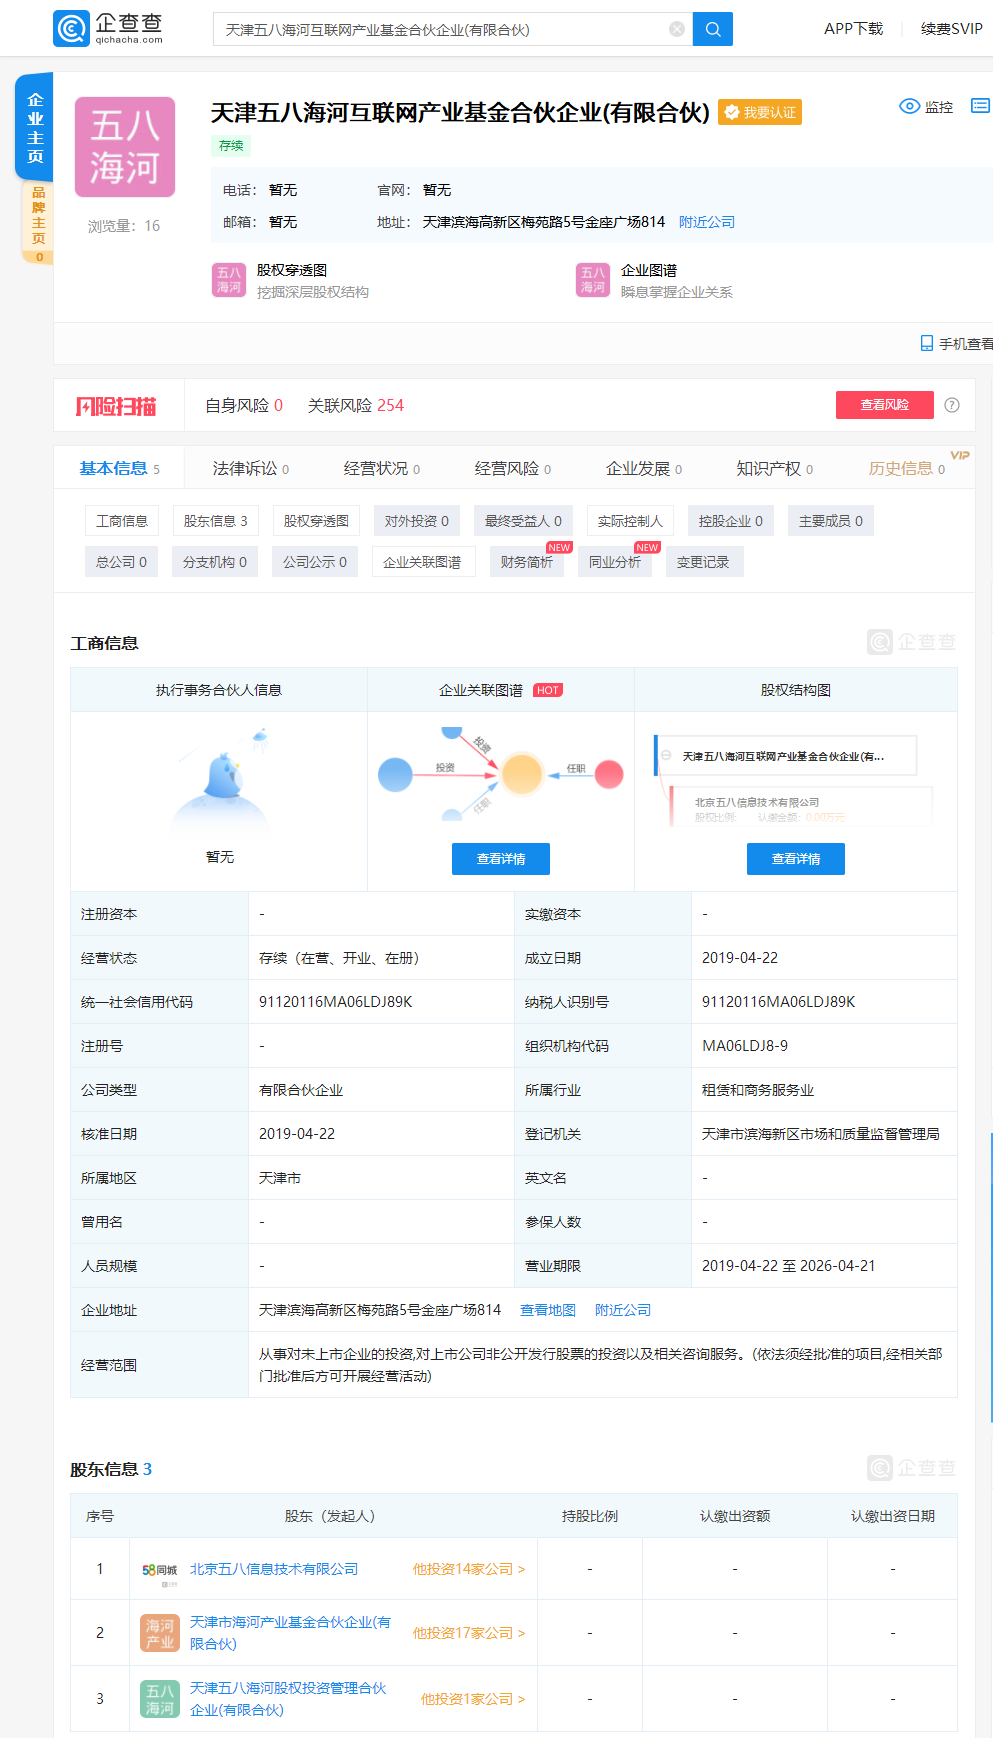993x1738 pixels.
Task: Open the APP下载 link
Action: click(853, 29)
